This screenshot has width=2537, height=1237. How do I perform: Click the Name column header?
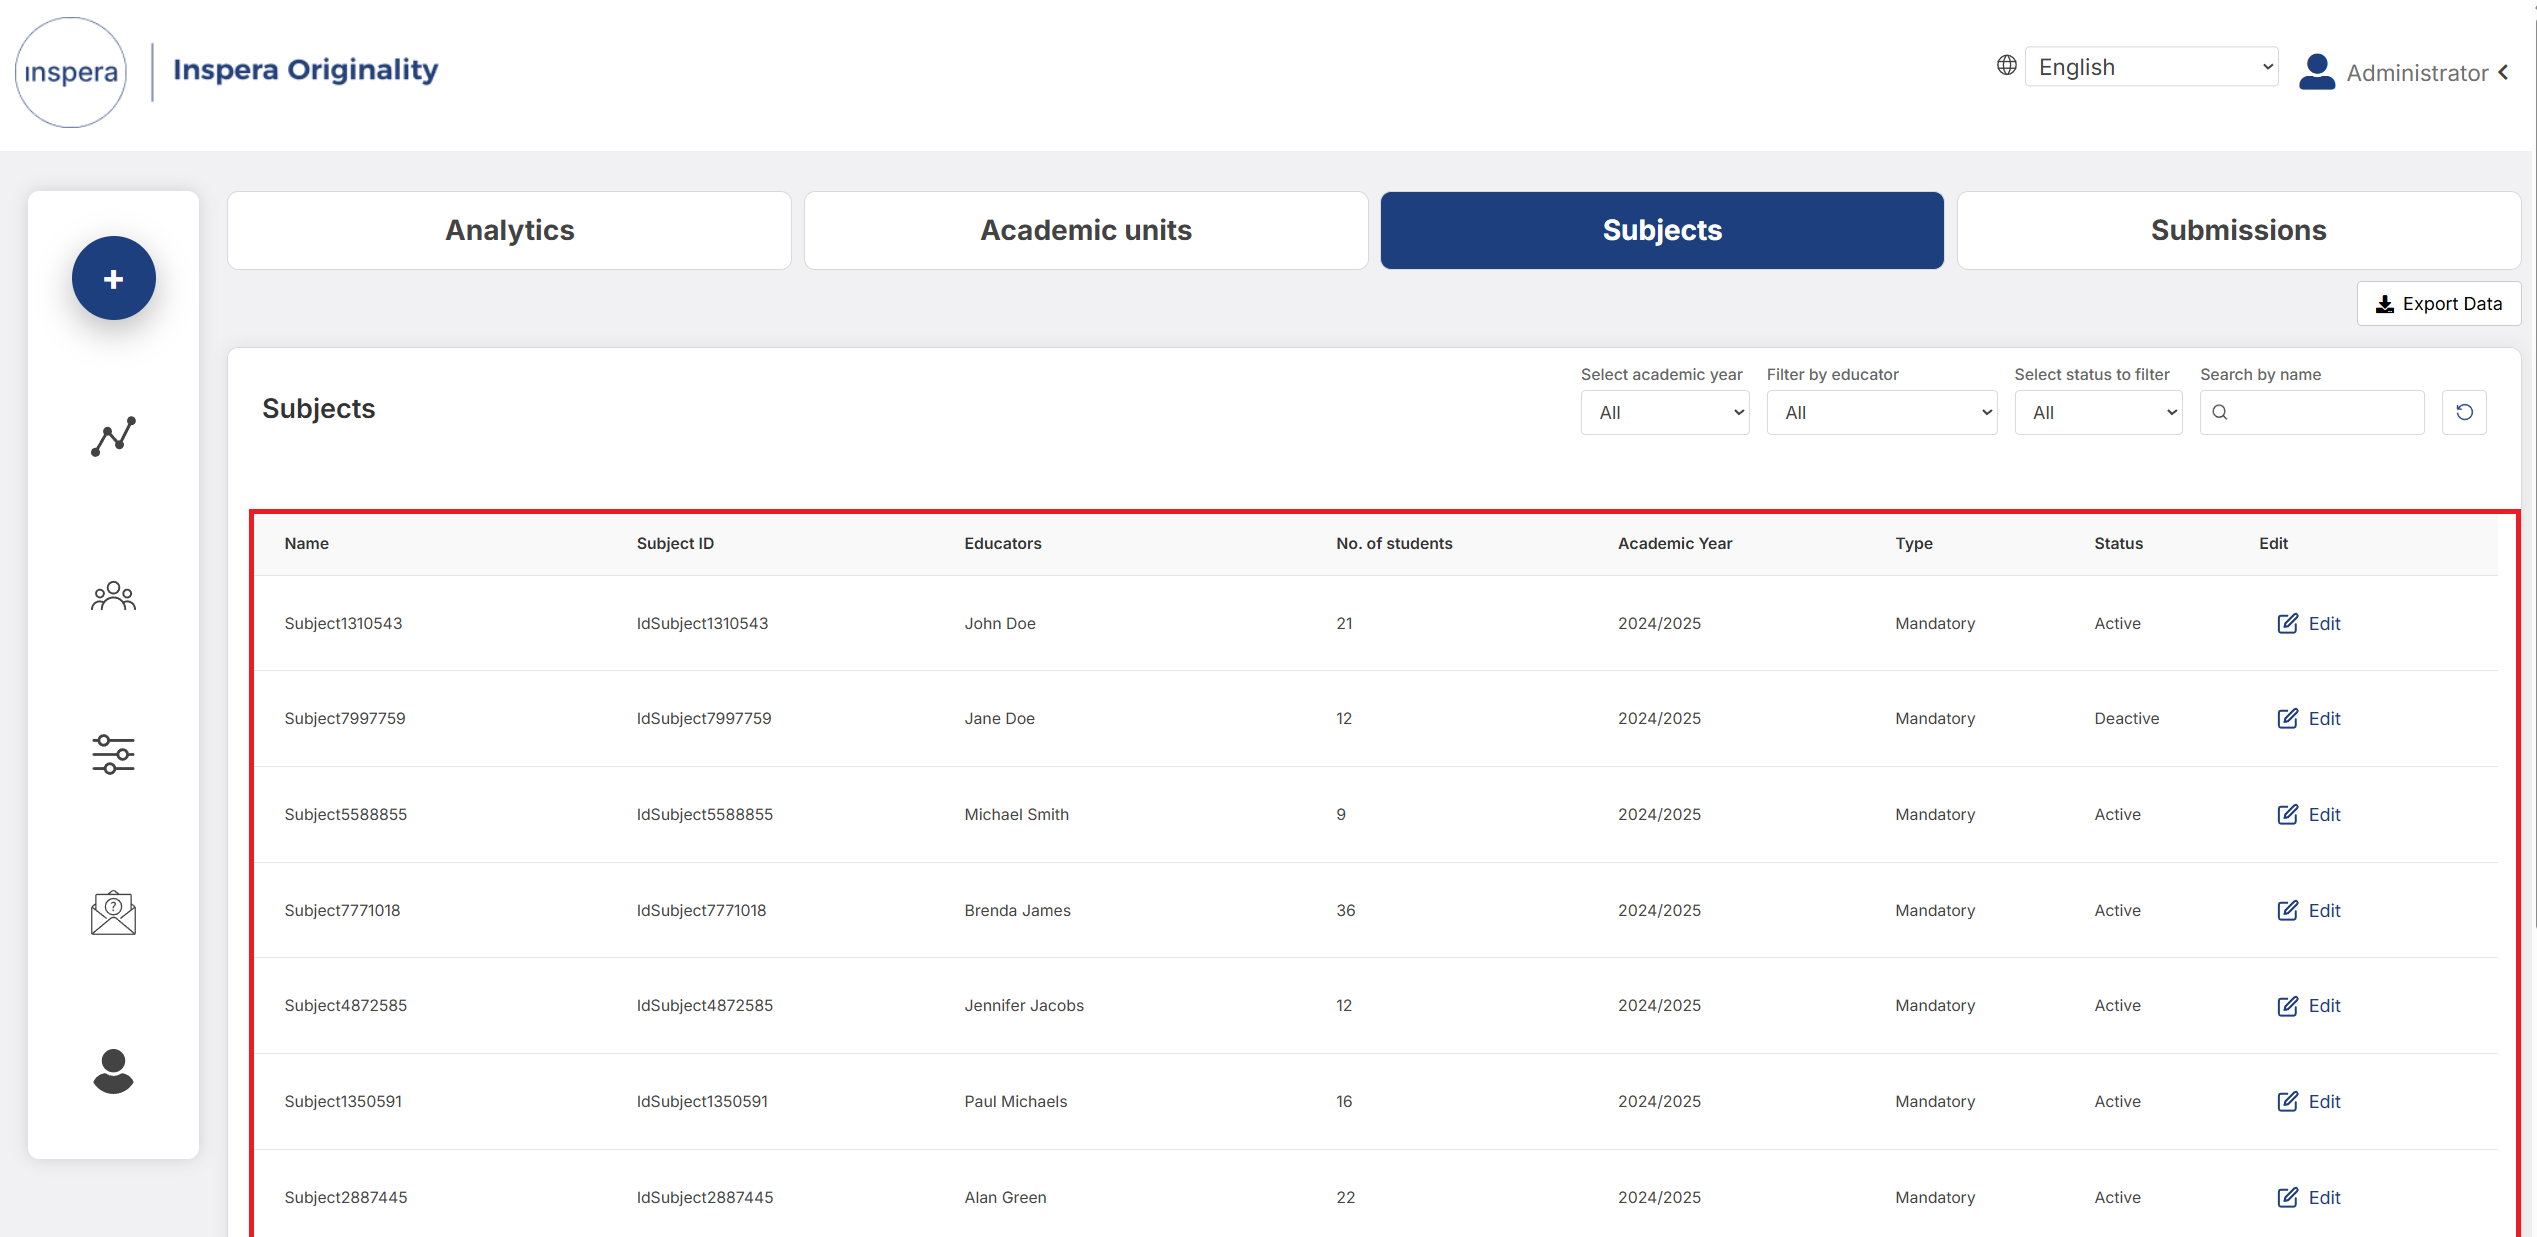point(306,543)
